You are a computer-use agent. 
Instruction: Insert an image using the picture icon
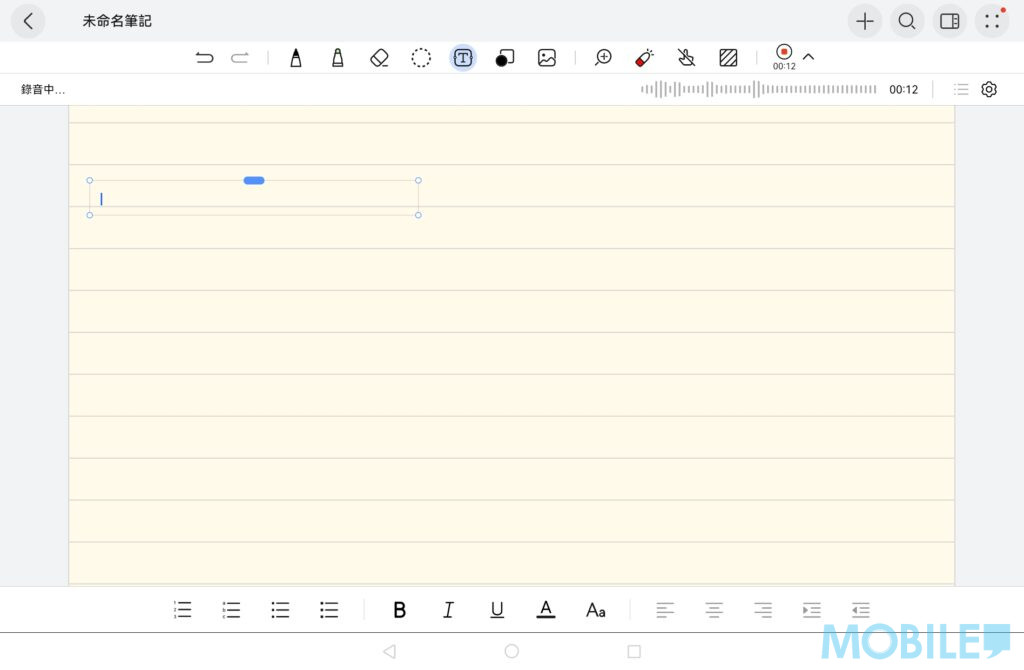[546, 58]
